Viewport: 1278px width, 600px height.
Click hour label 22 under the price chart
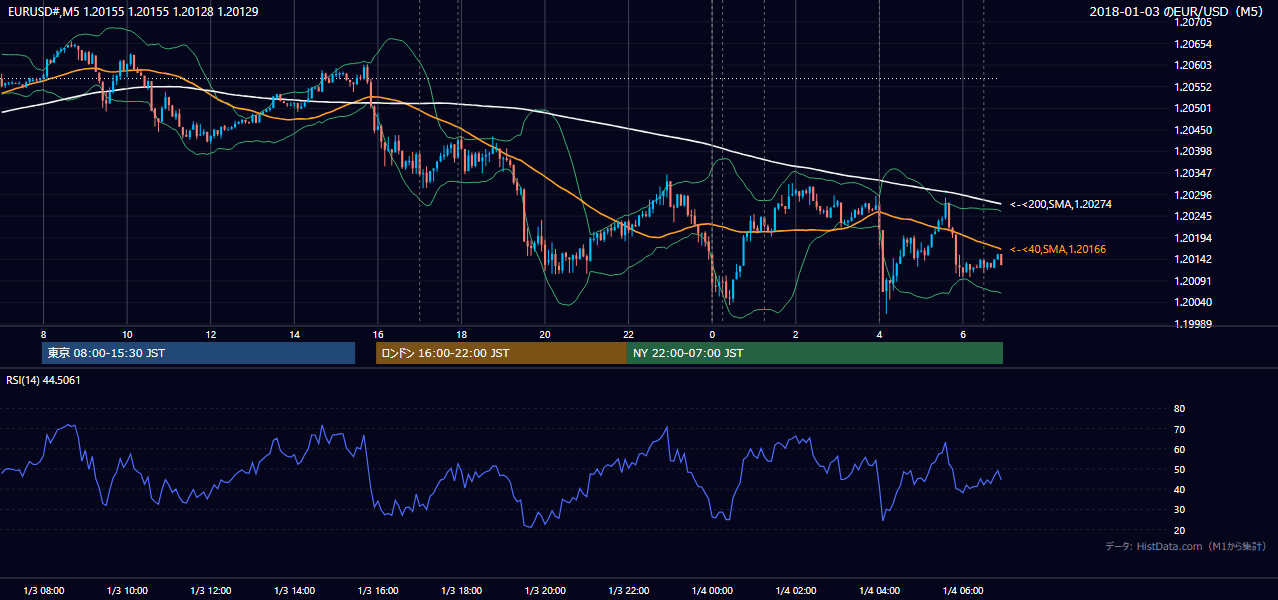click(x=629, y=334)
